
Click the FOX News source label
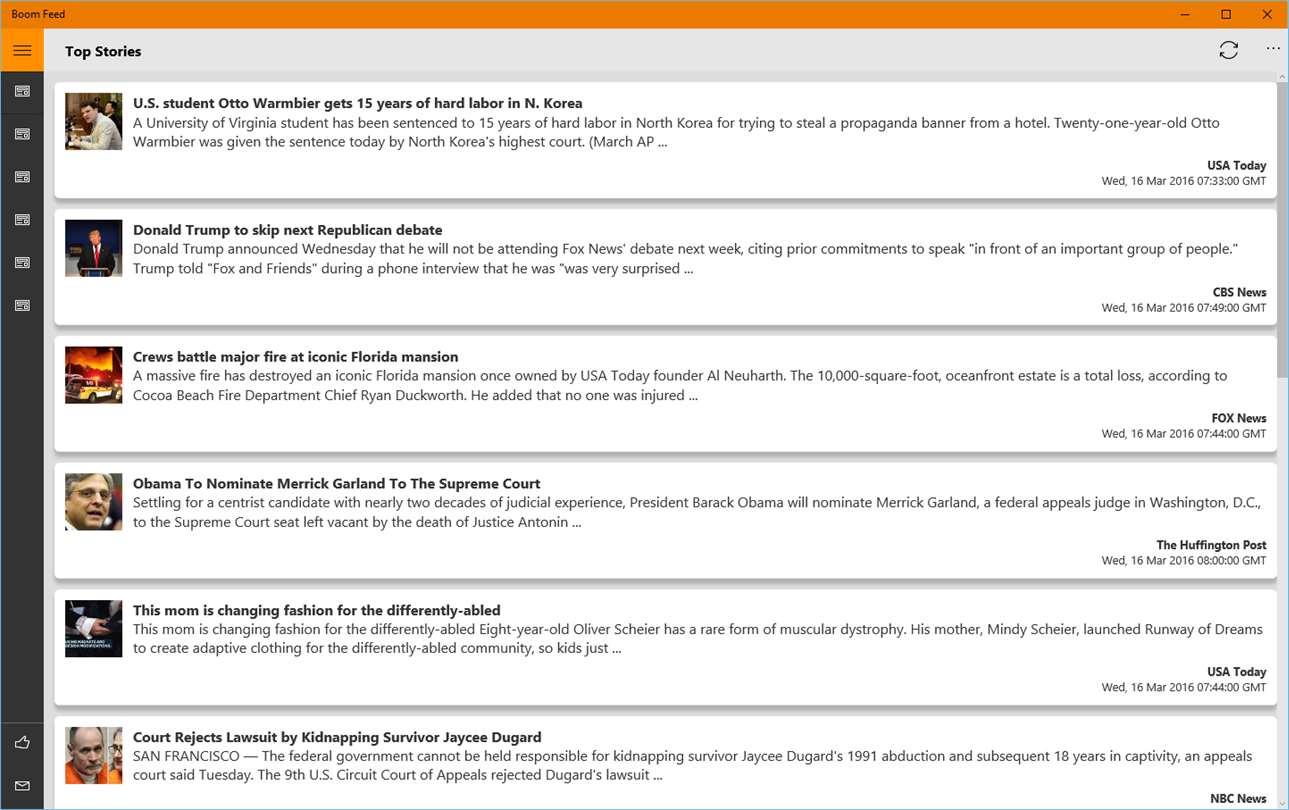1239,419
